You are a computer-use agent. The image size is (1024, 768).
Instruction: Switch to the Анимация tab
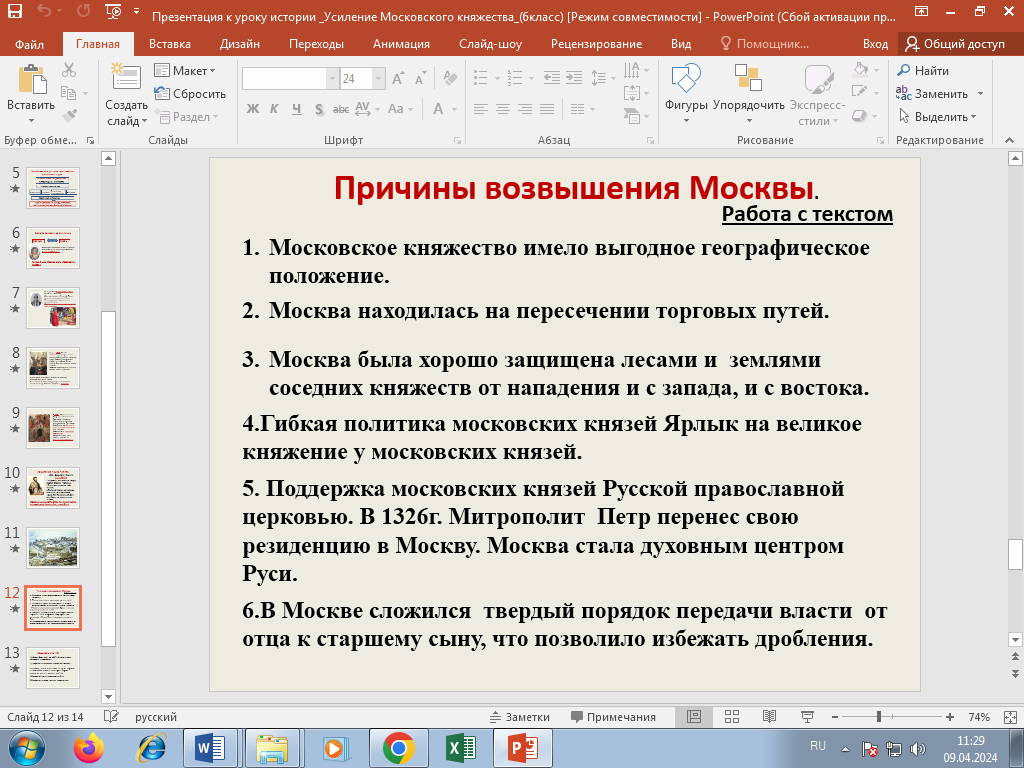(x=401, y=44)
